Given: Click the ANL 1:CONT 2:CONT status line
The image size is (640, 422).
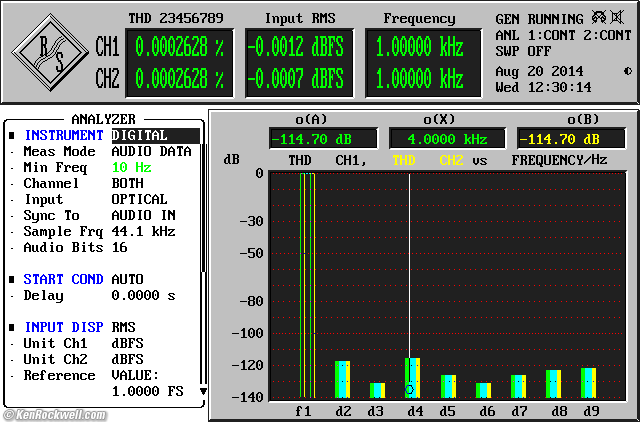Looking at the screenshot, I should [x=564, y=35].
